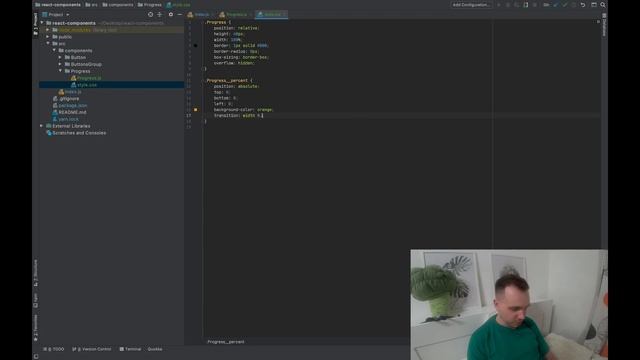Expand the ButtonsGroup folder
Image resolution: width=640 pixels, height=360 pixels.
(60, 64)
